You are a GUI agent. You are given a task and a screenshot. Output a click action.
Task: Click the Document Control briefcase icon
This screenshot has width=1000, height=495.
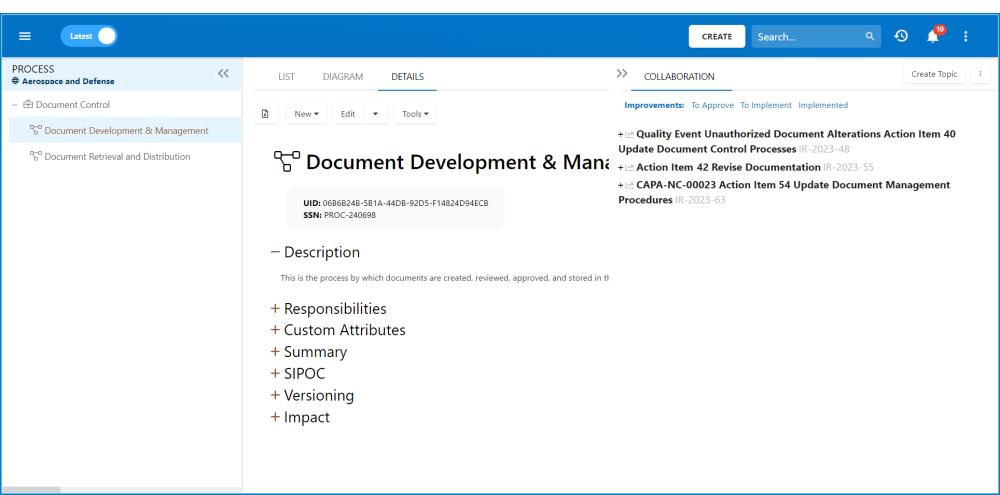[28, 105]
